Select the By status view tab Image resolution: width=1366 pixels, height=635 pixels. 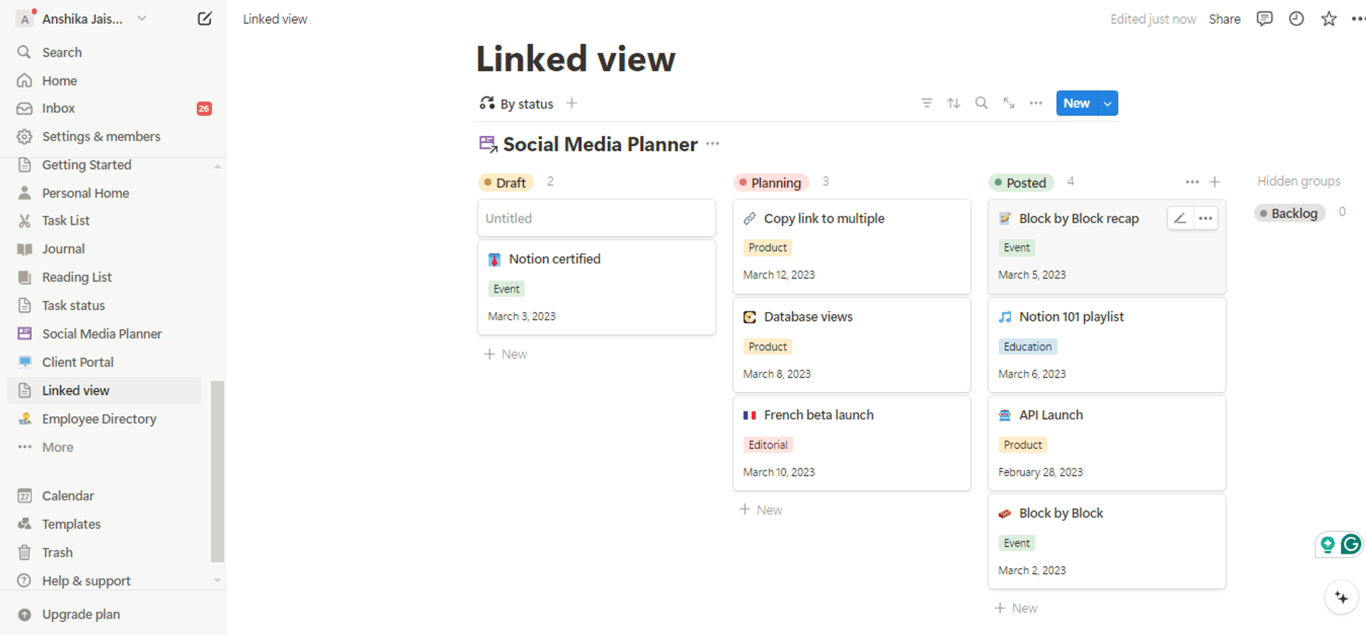pyautogui.click(x=517, y=104)
